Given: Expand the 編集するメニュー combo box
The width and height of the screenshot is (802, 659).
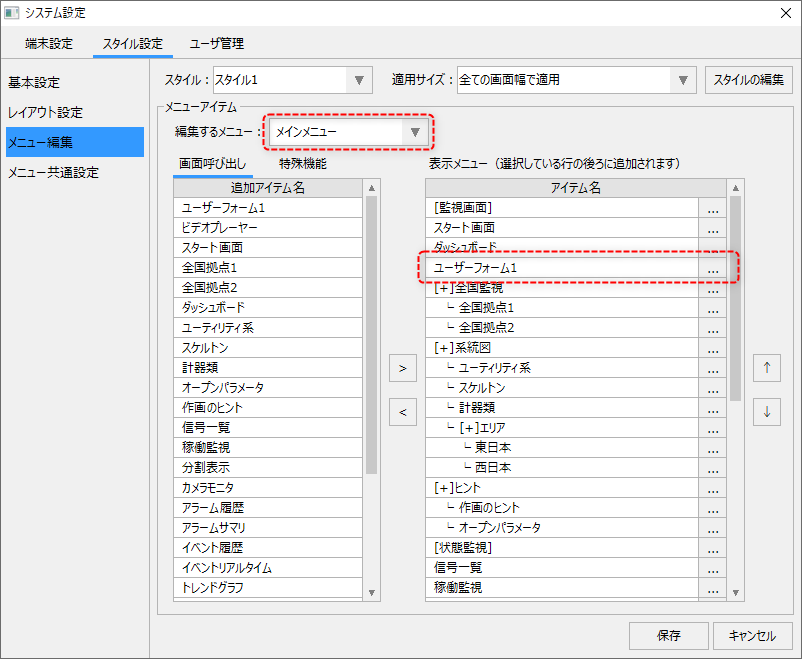Looking at the screenshot, I should (416, 131).
